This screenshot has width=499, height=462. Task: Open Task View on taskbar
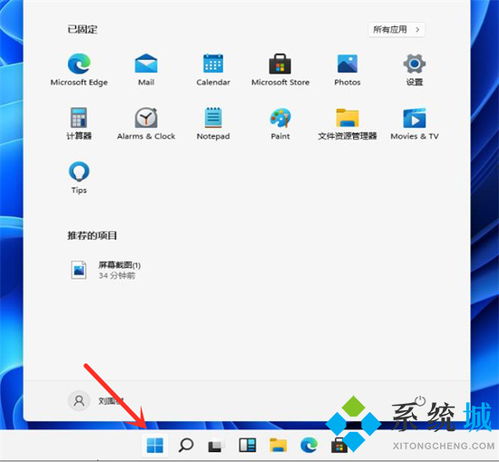coord(216,446)
